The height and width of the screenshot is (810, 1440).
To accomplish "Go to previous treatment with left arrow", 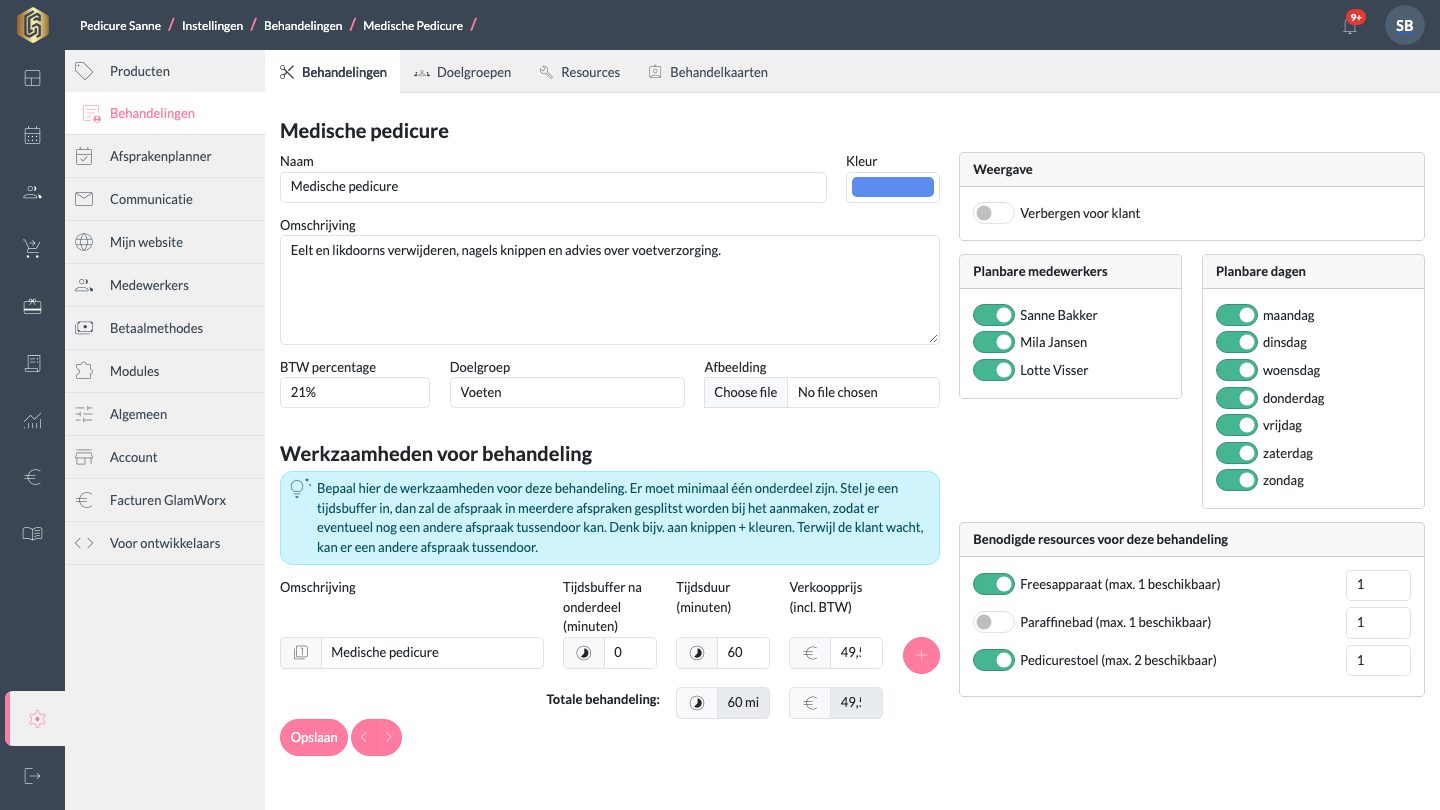I will pyautogui.click(x=364, y=738).
